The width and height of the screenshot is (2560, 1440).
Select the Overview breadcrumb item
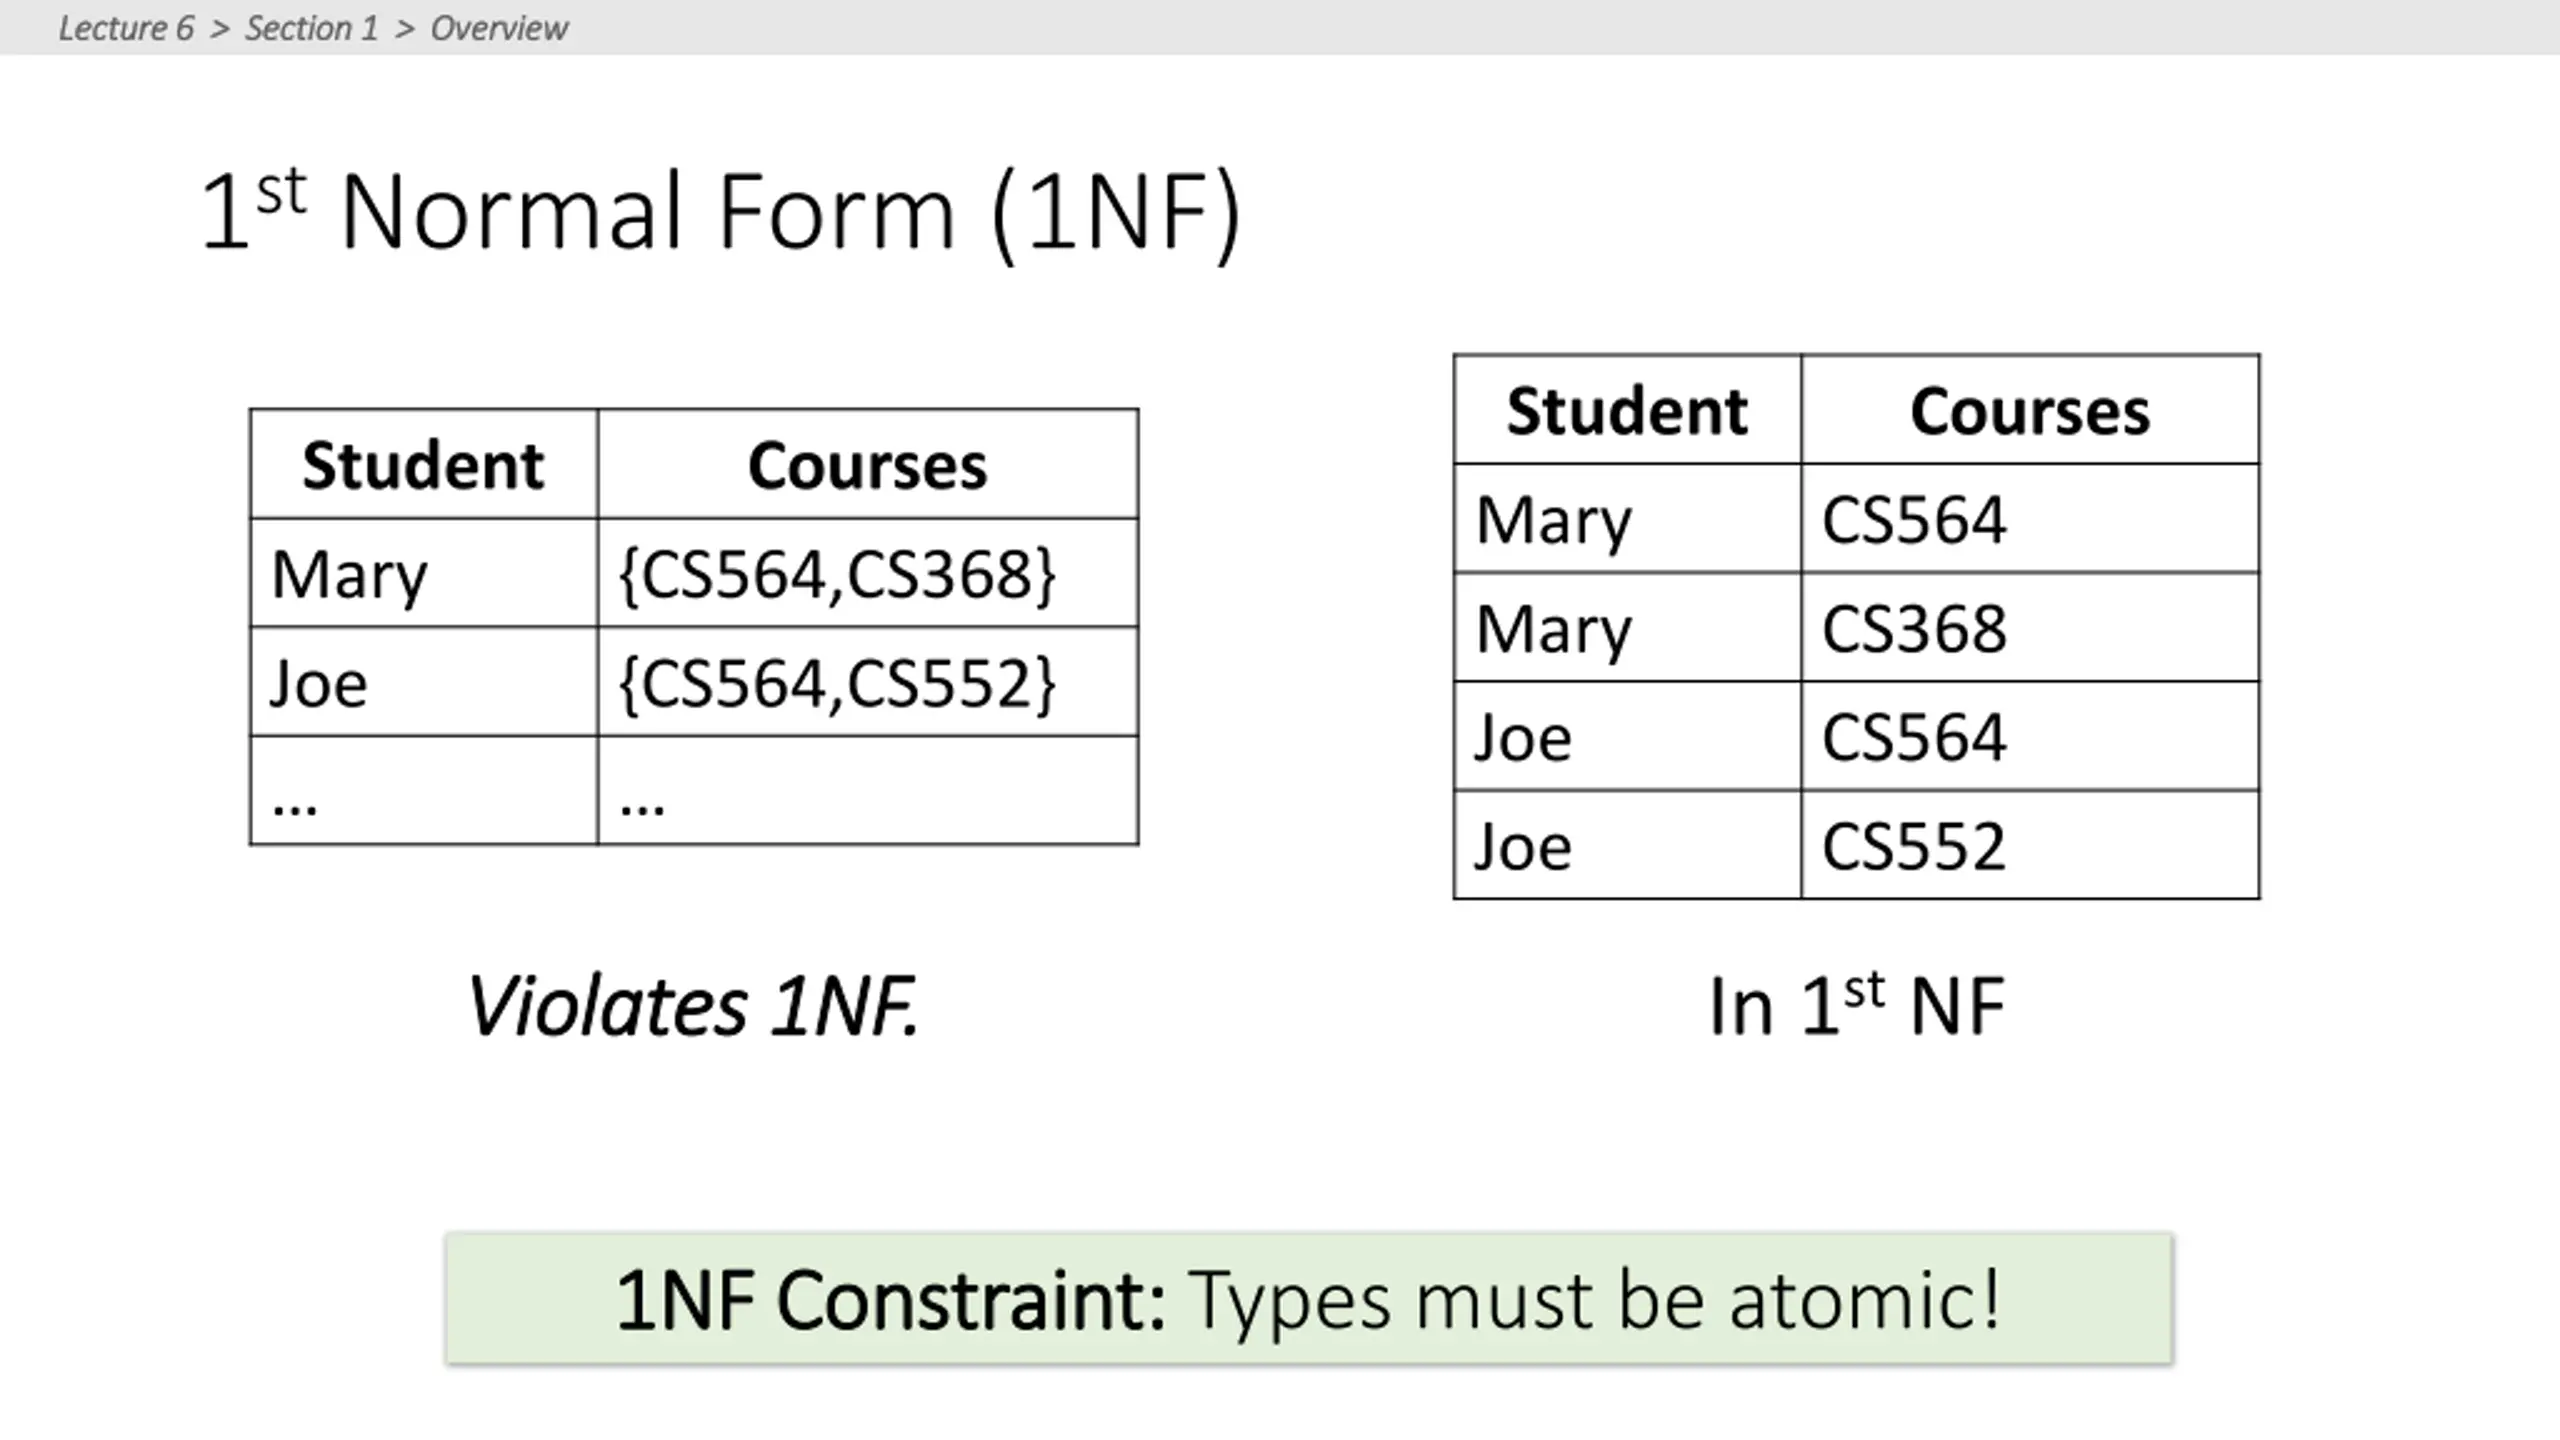click(x=499, y=28)
